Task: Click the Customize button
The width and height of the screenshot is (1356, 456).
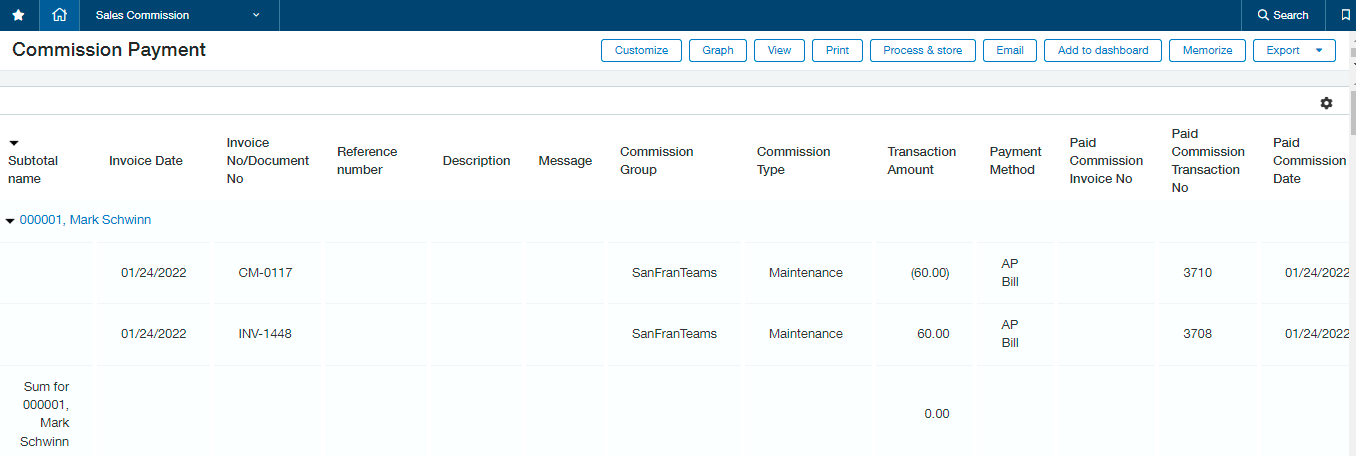Action: tap(641, 50)
